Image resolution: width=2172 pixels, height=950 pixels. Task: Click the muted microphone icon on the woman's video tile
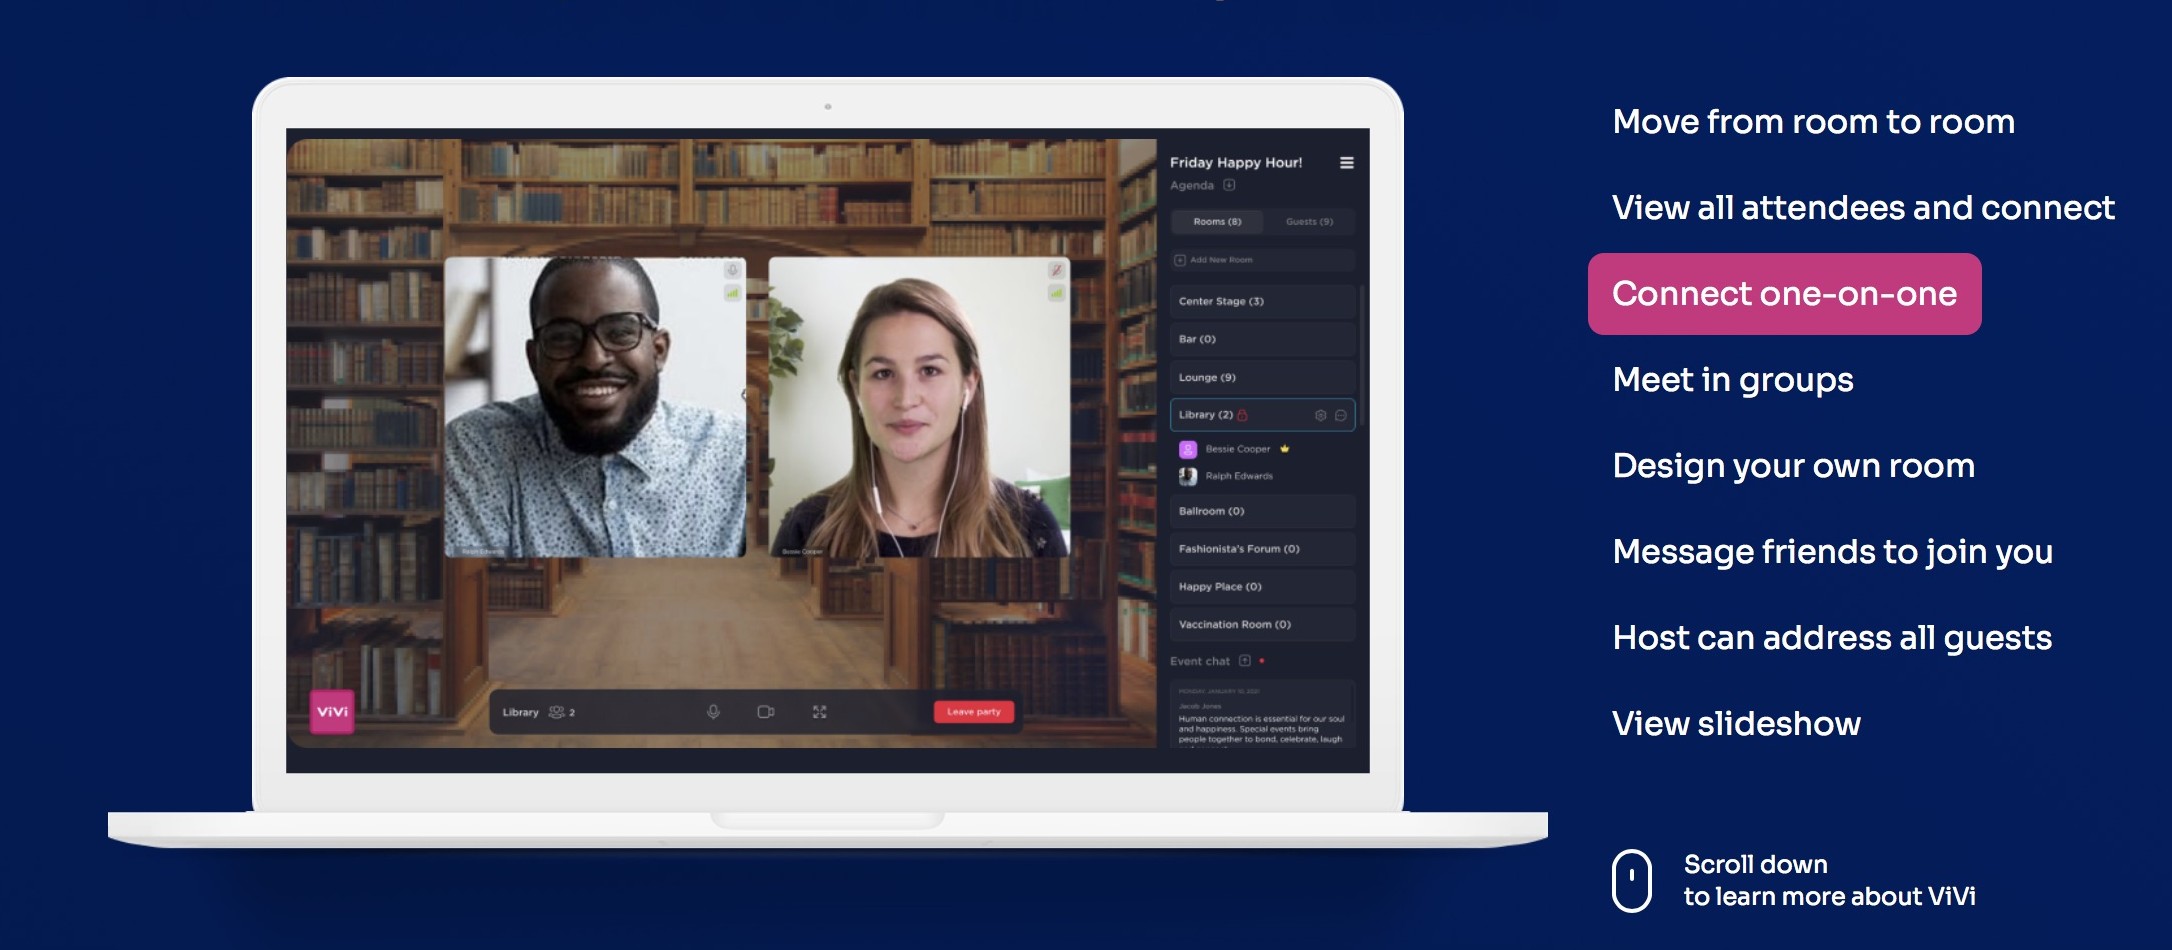pos(1056,270)
